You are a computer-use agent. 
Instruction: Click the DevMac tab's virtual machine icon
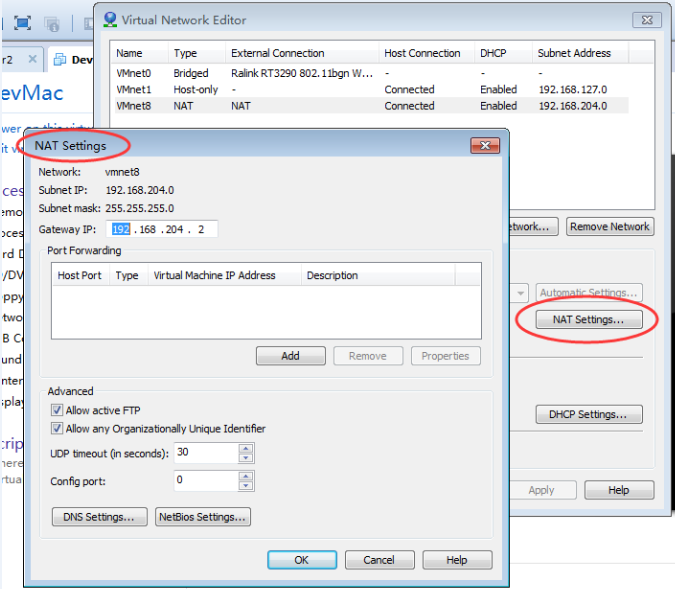60,59
